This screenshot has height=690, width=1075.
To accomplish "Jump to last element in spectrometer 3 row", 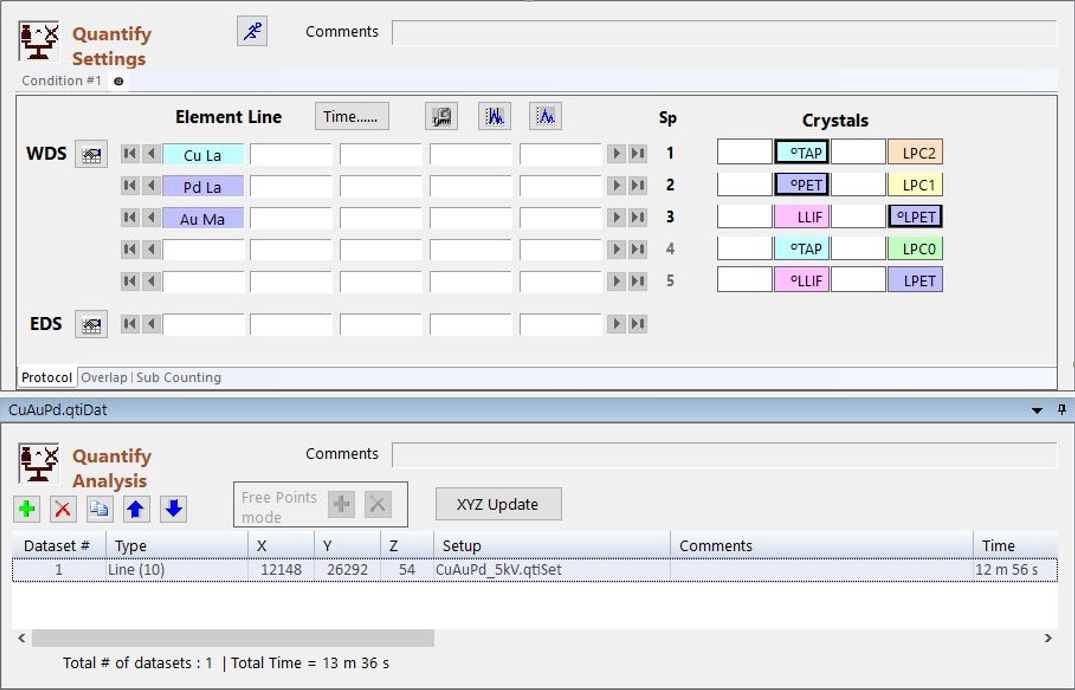I will tap(638, 218).
